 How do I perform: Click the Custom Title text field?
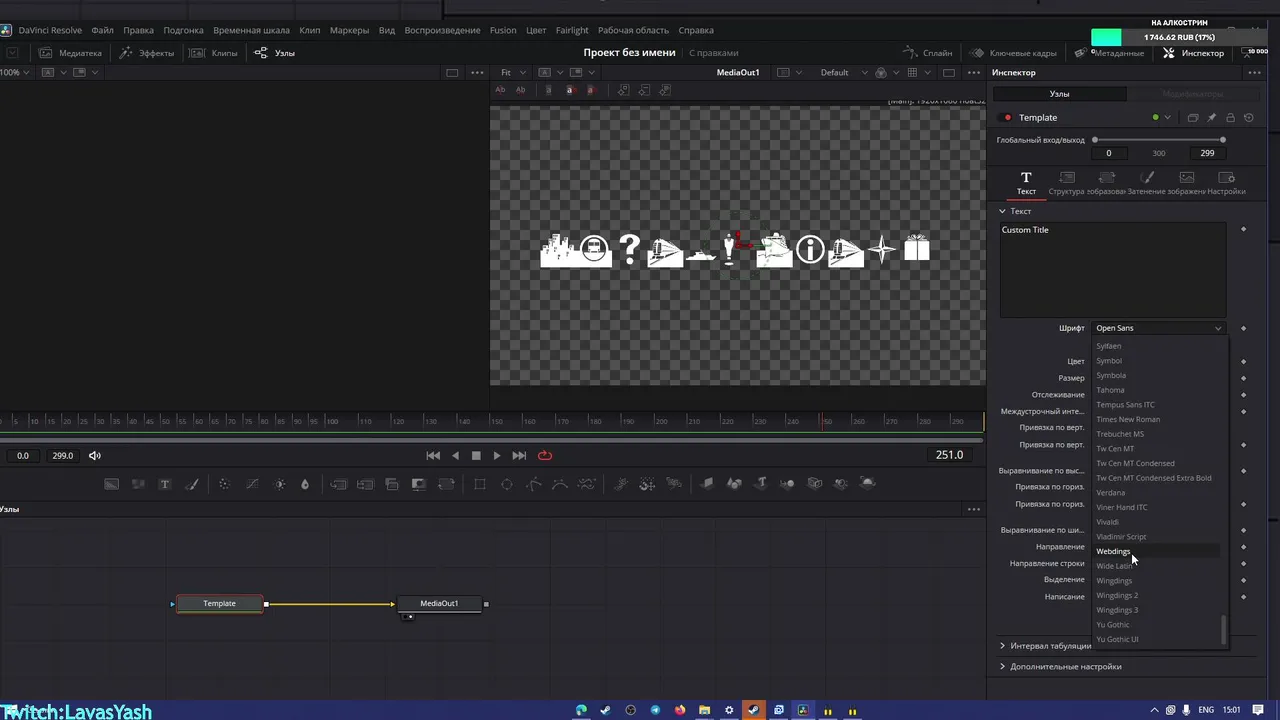[1113, 270]
